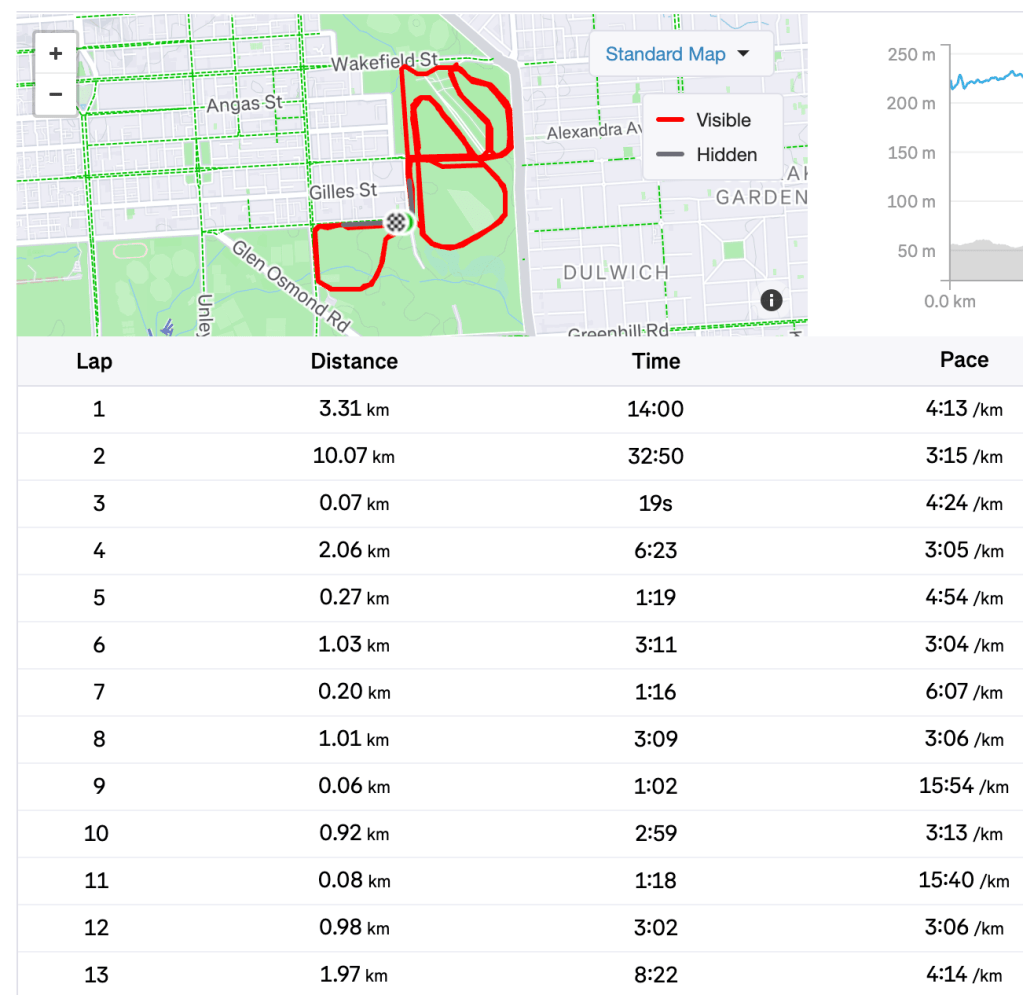Click the Time column header
The image size is (1023, 995).
click(x=656, y=361)
